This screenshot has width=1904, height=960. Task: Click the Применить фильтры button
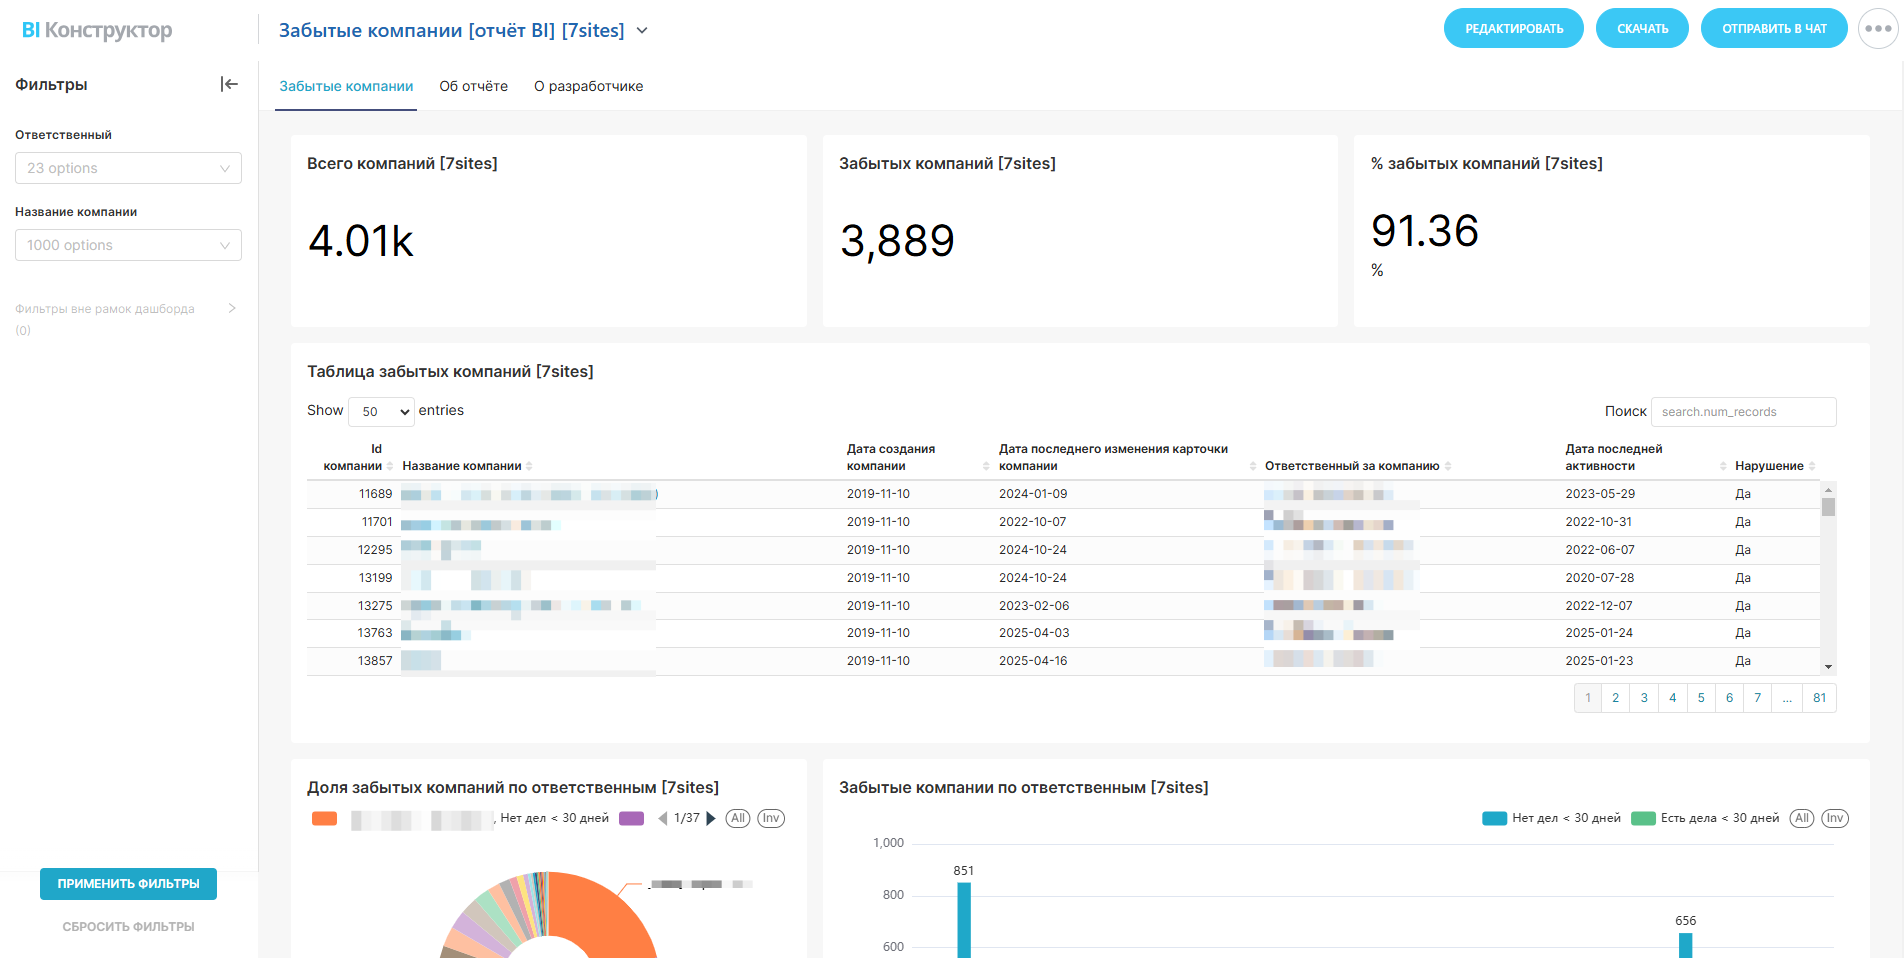(128, 884)
